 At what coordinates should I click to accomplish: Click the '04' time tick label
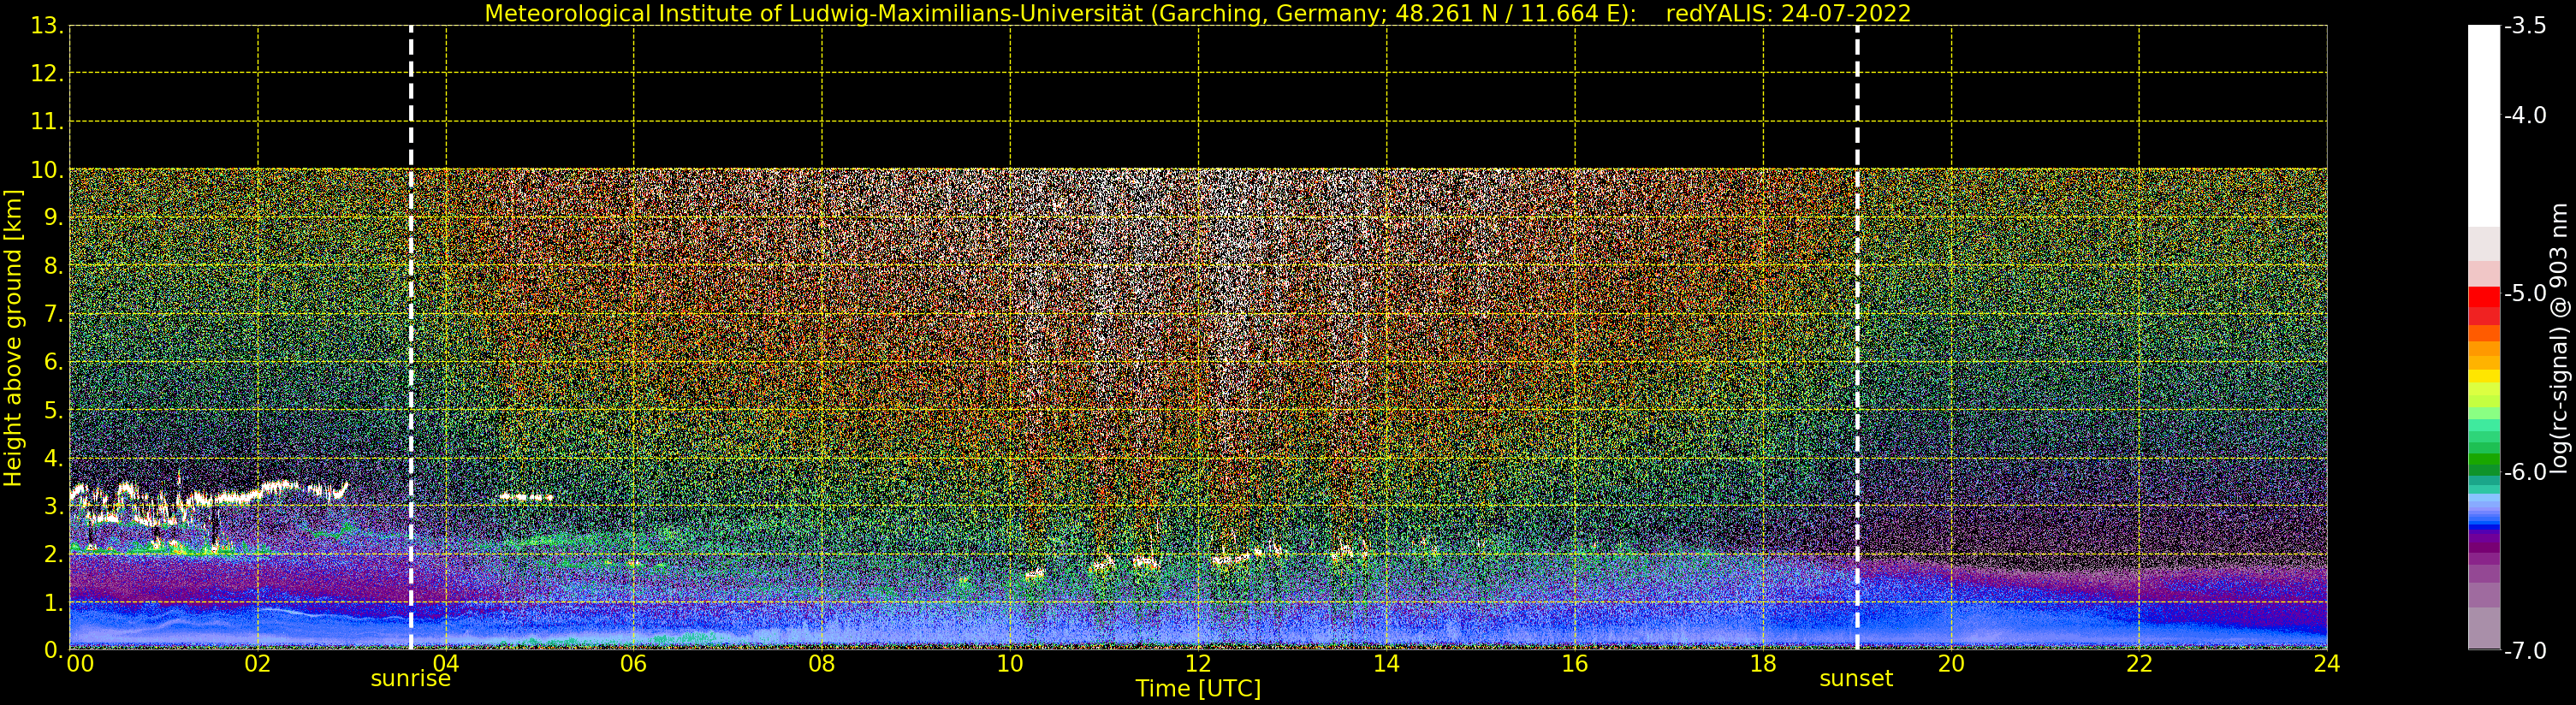point(446,664)
